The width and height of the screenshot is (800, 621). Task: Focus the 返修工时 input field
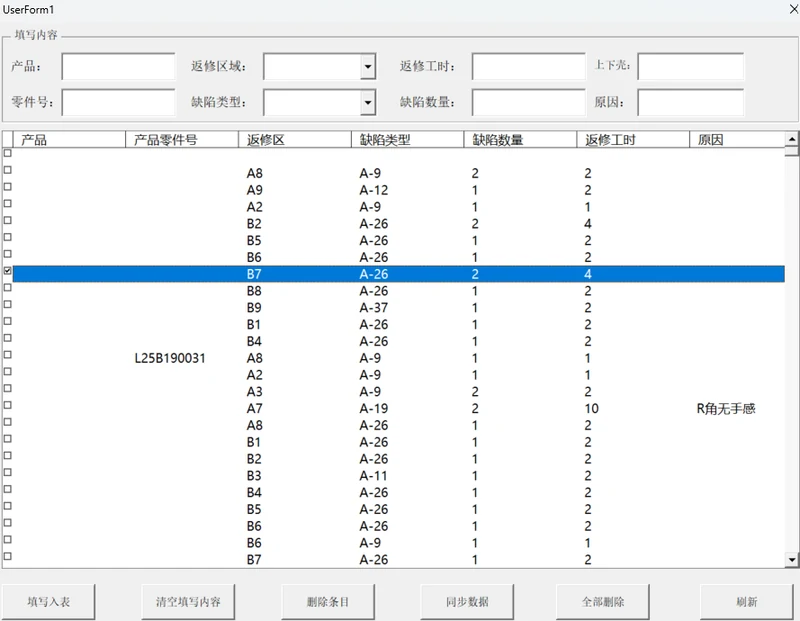click(x=529, y=66)
